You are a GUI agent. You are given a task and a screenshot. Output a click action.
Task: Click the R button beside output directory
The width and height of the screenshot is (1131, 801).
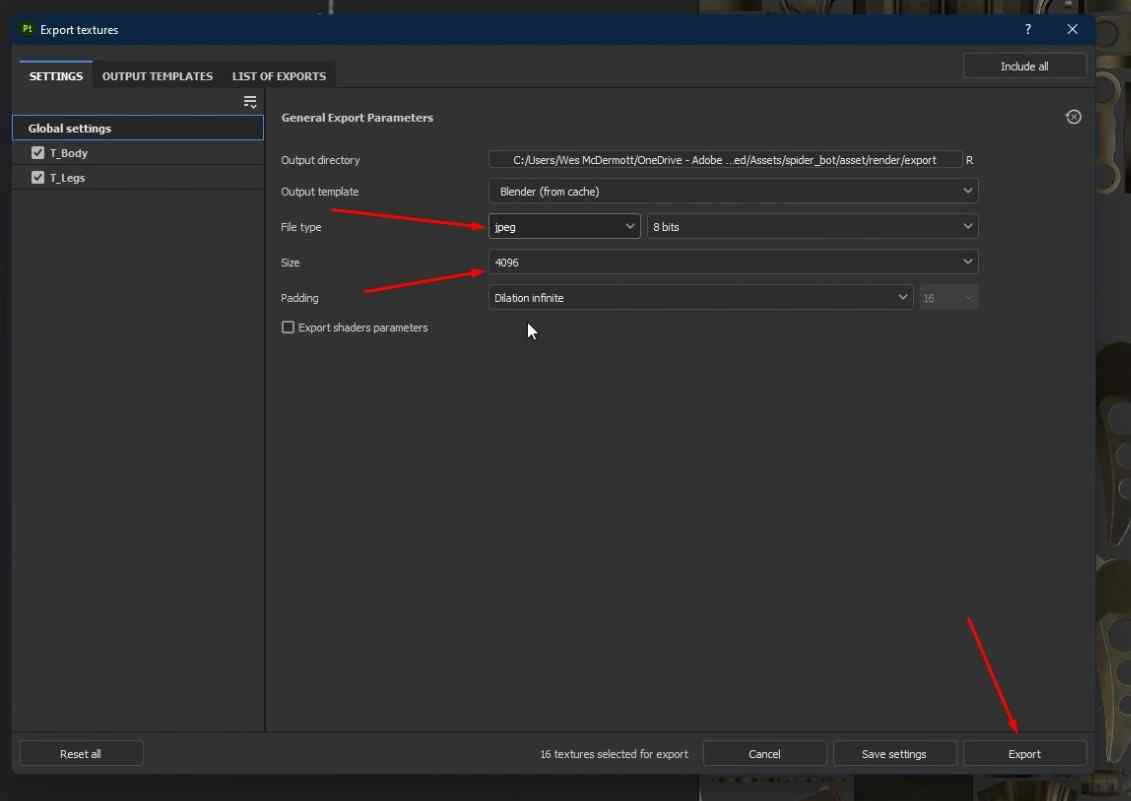[969, 159]
